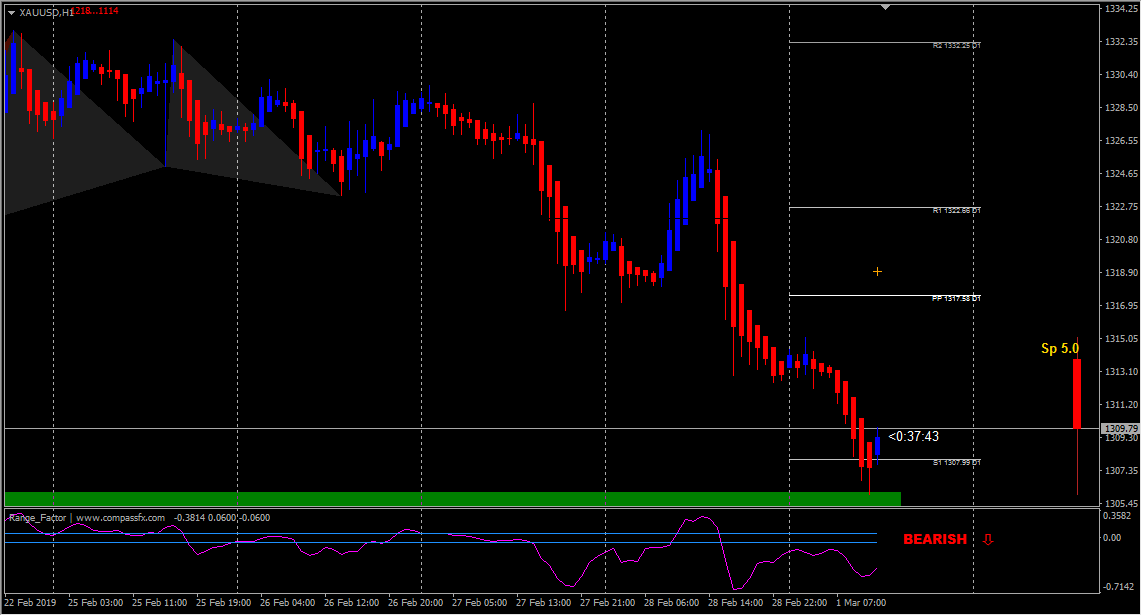This screenshot has height=616, width=1142.
Task: Select the S1 support level label
Action: (957, 462)
